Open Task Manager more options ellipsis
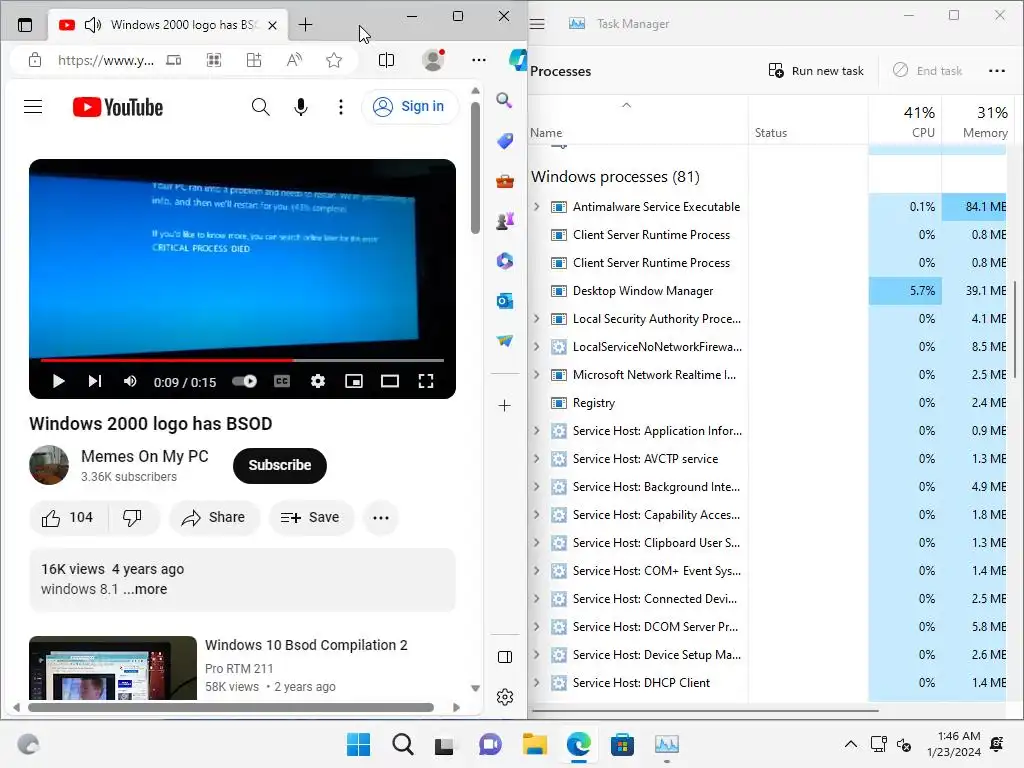The width and height of the screenshot is (1024, 768). click(997, 71)
